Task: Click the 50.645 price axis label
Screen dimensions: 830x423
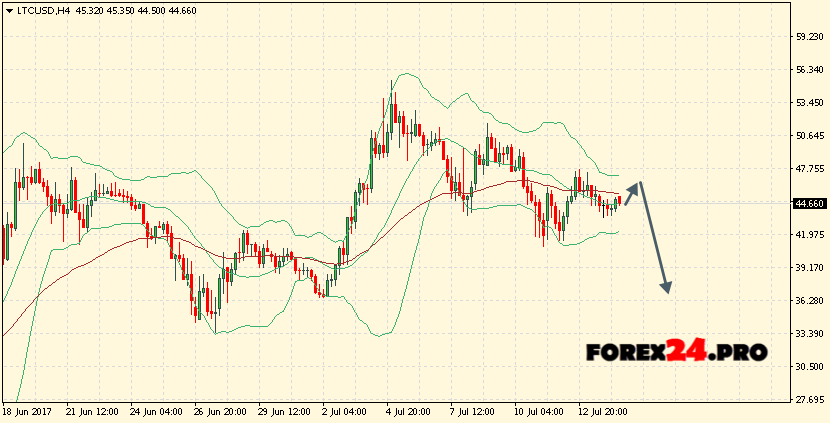Action: click(808, 136)
